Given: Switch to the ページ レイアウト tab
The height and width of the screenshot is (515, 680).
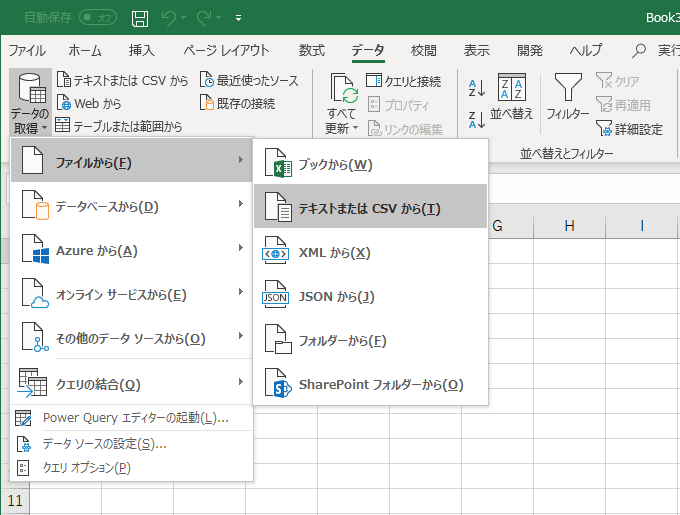Looking at the screenshot, I should pos(226,51).
